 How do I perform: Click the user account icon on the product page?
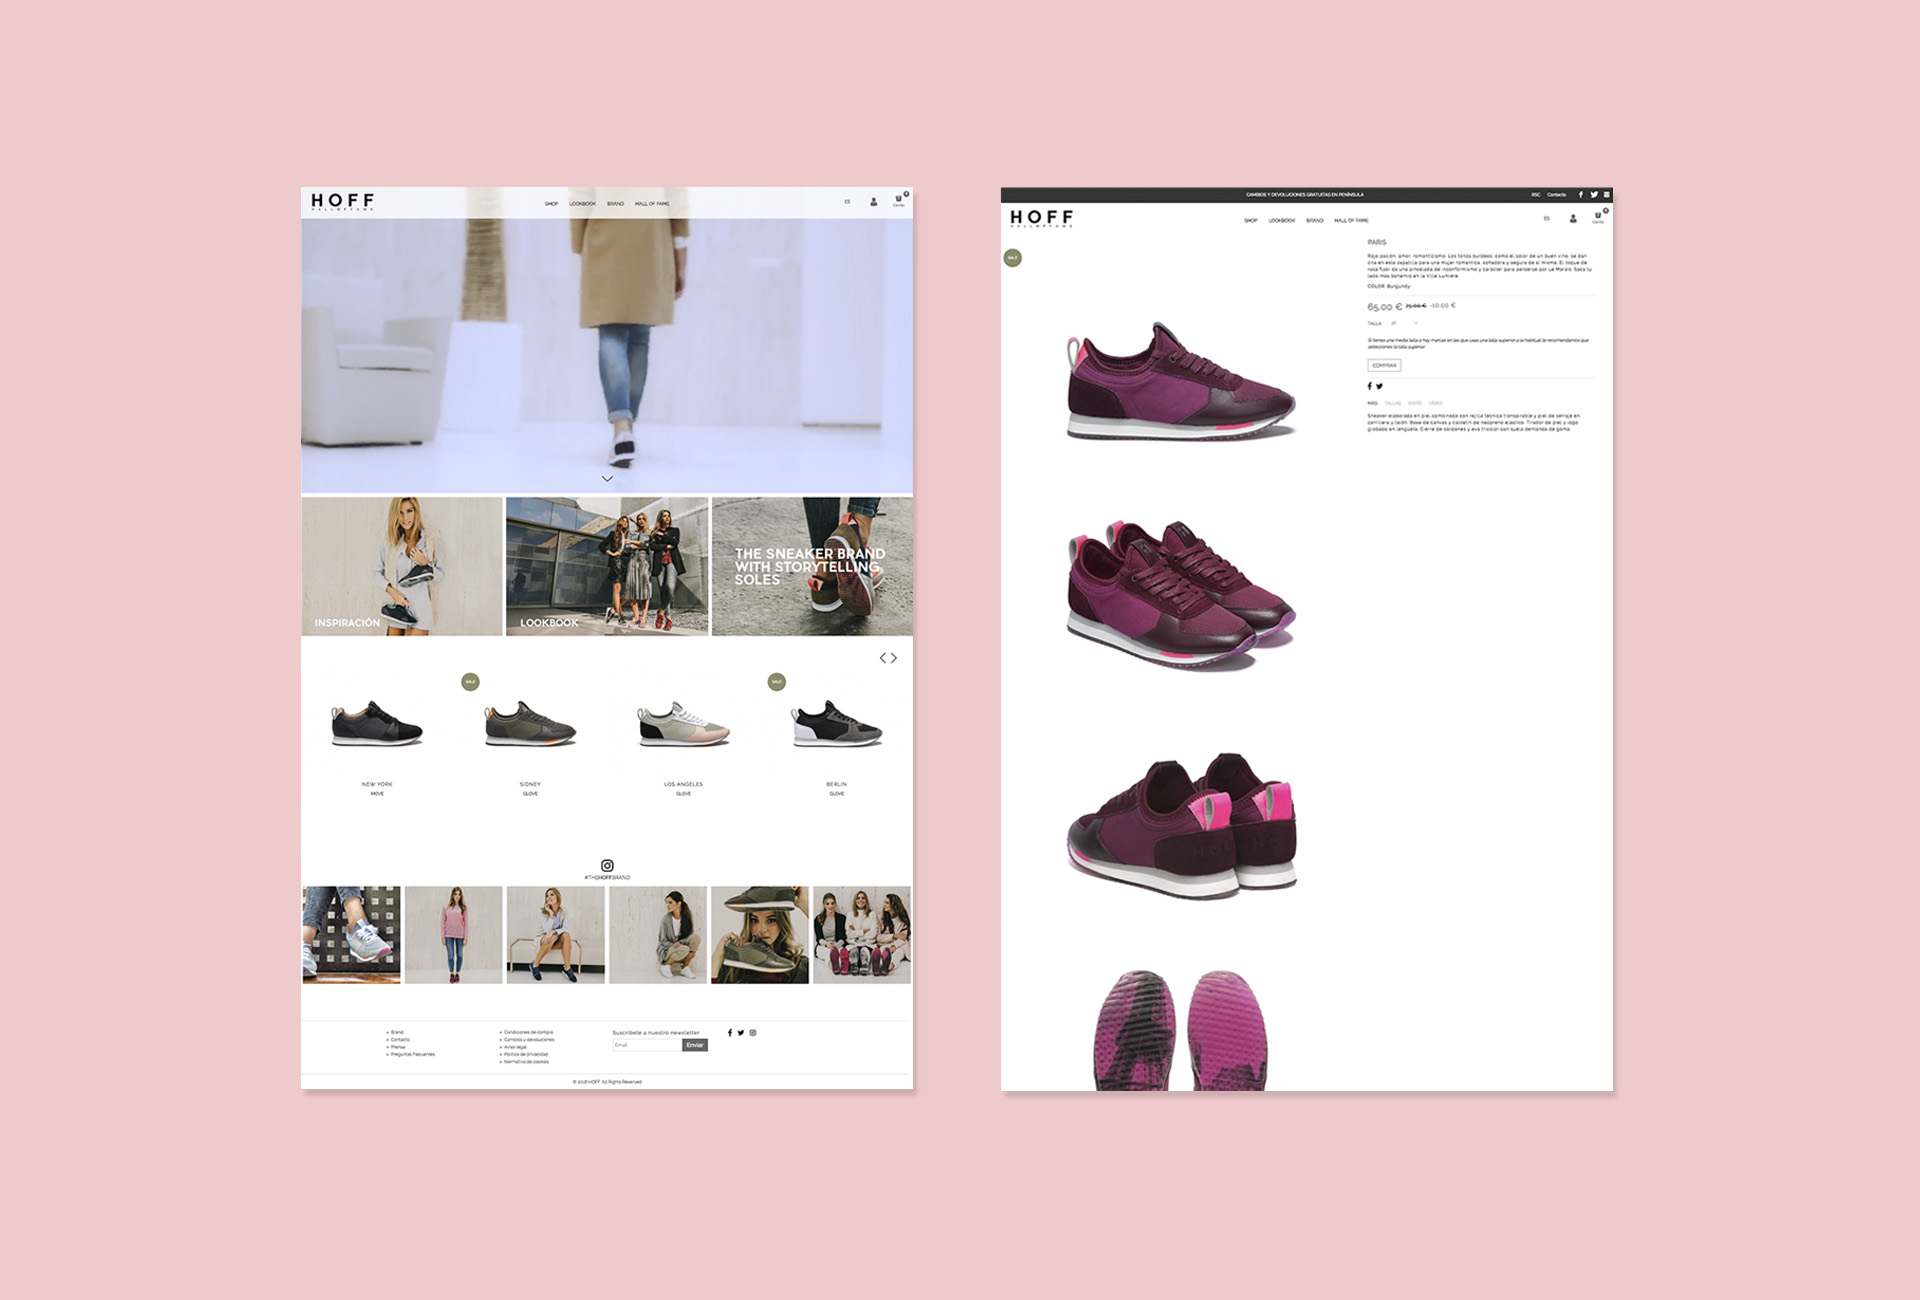coord(1573,218)
